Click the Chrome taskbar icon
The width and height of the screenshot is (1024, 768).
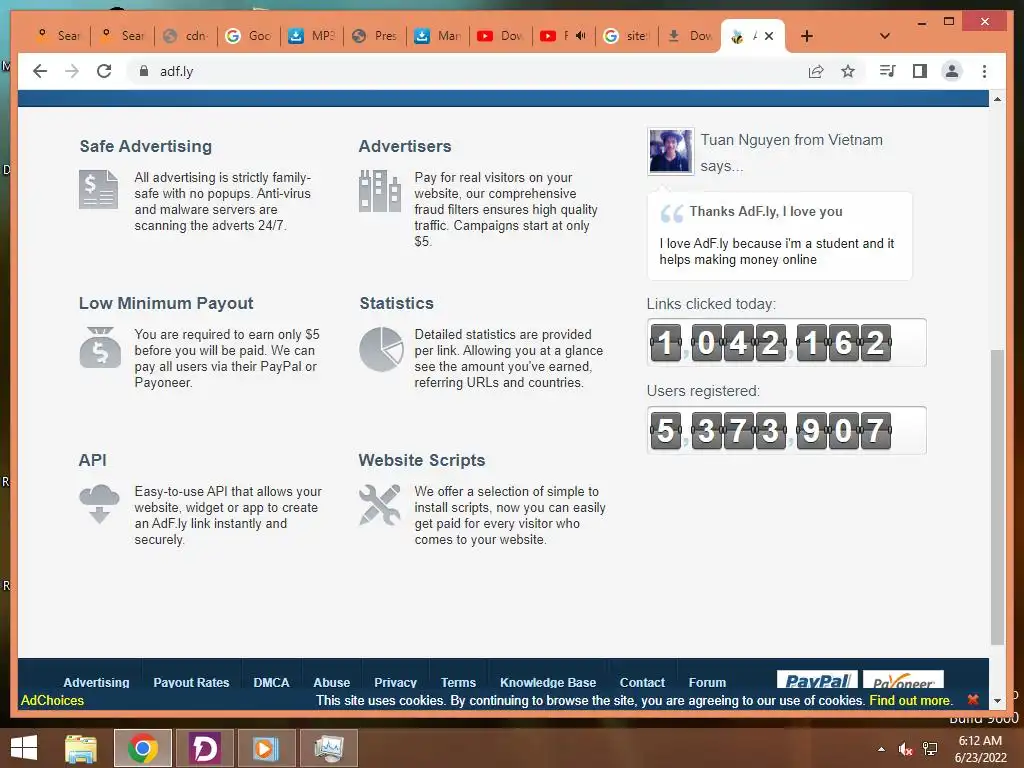point(143,748)
